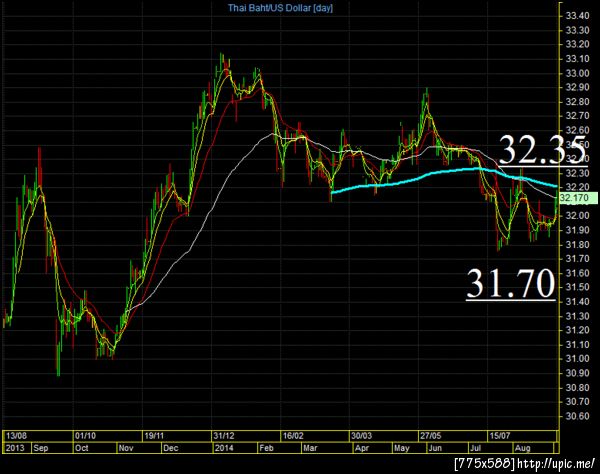Select the Sep month label
The height and width of the screenshot is (474, 600).
(41, 448)
